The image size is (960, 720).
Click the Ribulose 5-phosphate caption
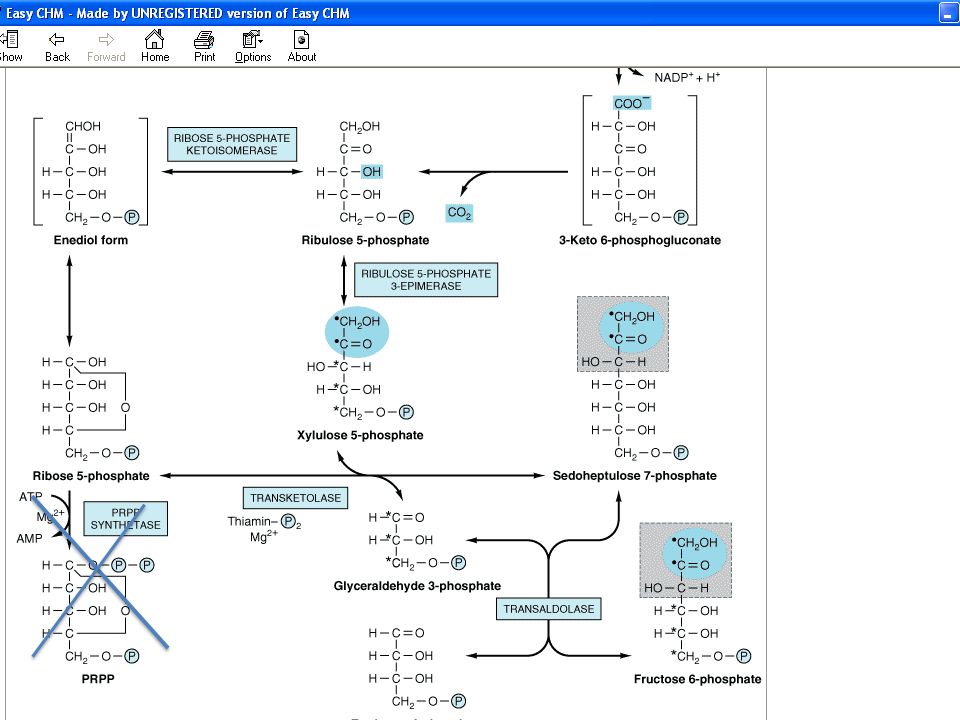[365, 240]
